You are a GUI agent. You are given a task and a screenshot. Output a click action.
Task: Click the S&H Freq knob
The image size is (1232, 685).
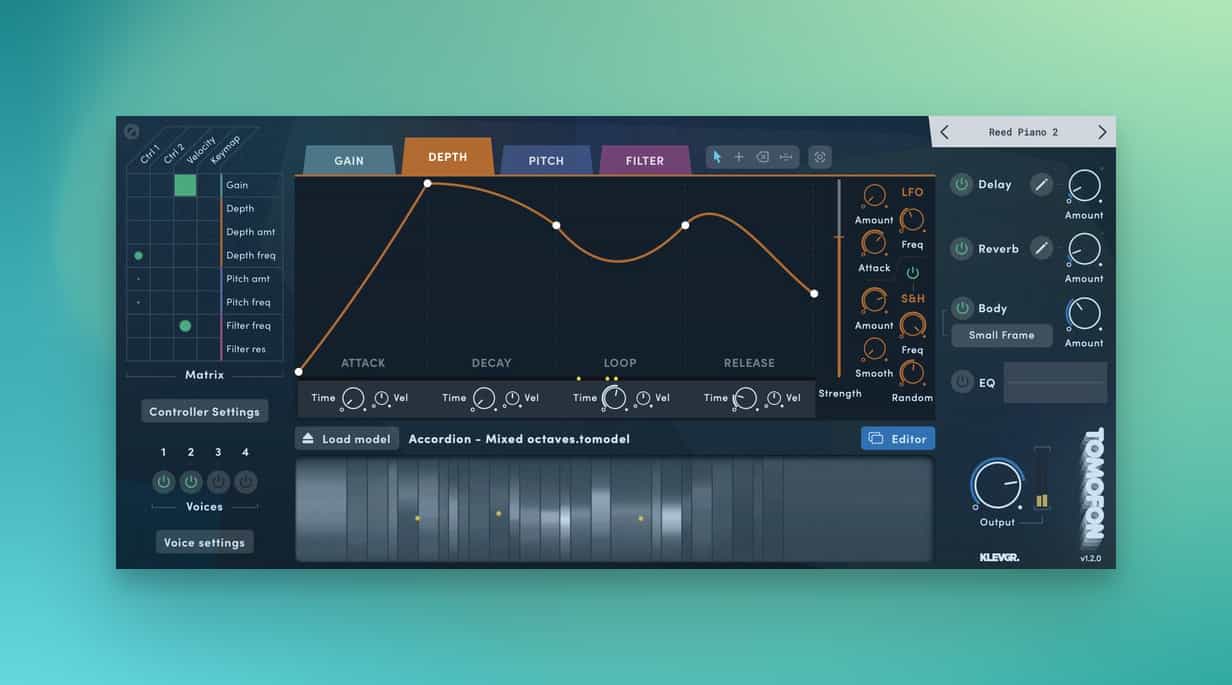click(912, 325)
